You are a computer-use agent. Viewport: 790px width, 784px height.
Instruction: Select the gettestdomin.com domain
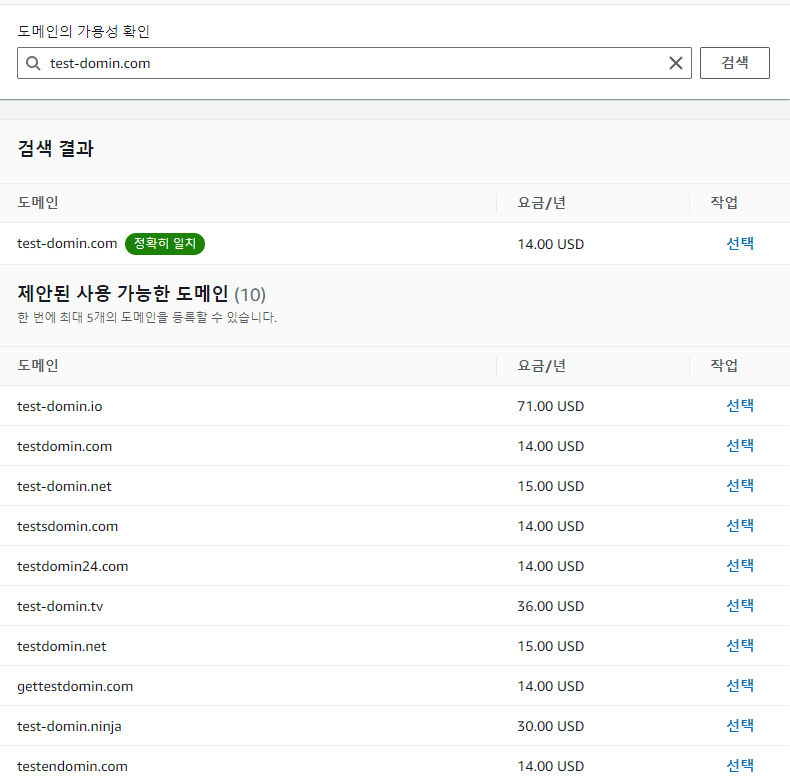tap(740, 686)
